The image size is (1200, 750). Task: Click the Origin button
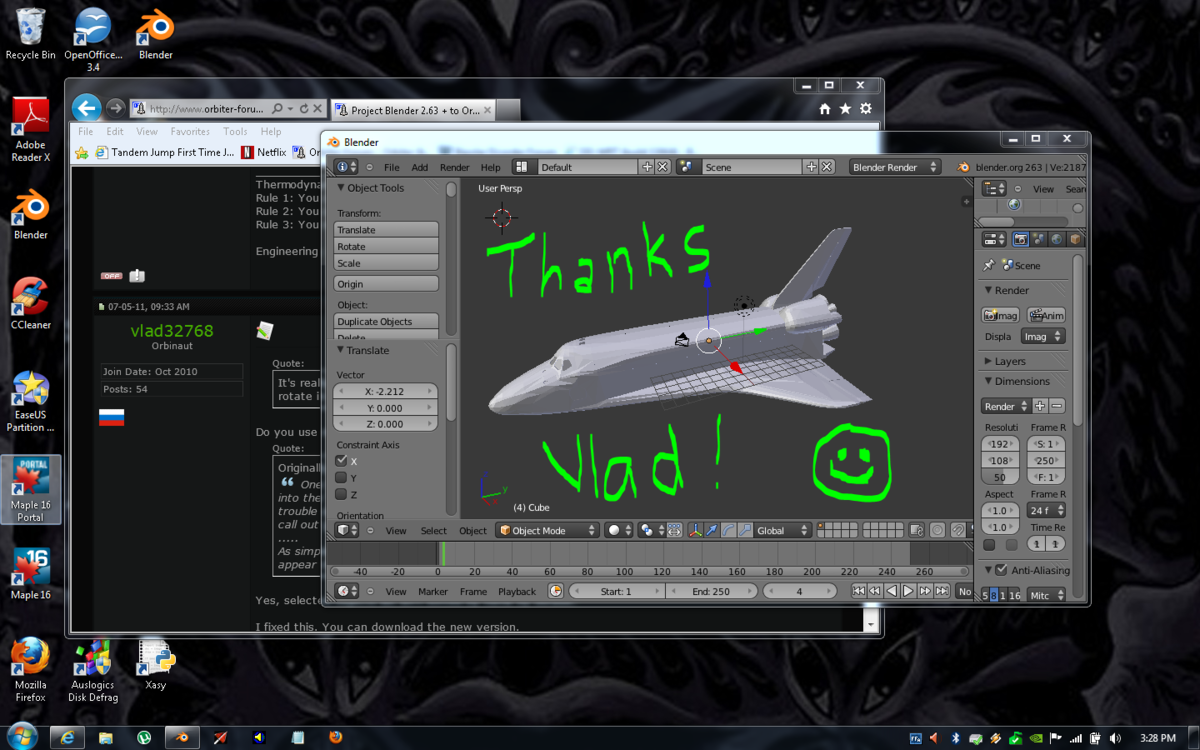click(386, 284)
